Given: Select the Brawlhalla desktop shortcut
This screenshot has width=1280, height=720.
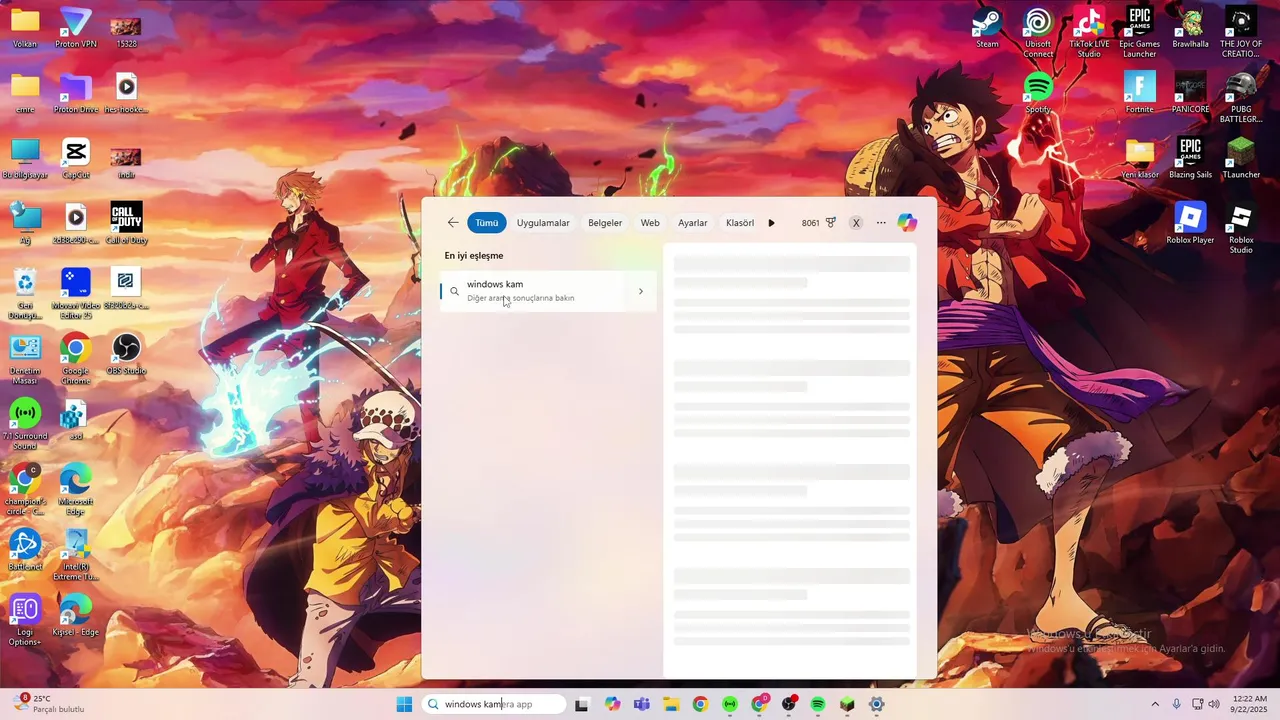Looking at the screenshot, I should [x=1190, y=28].
